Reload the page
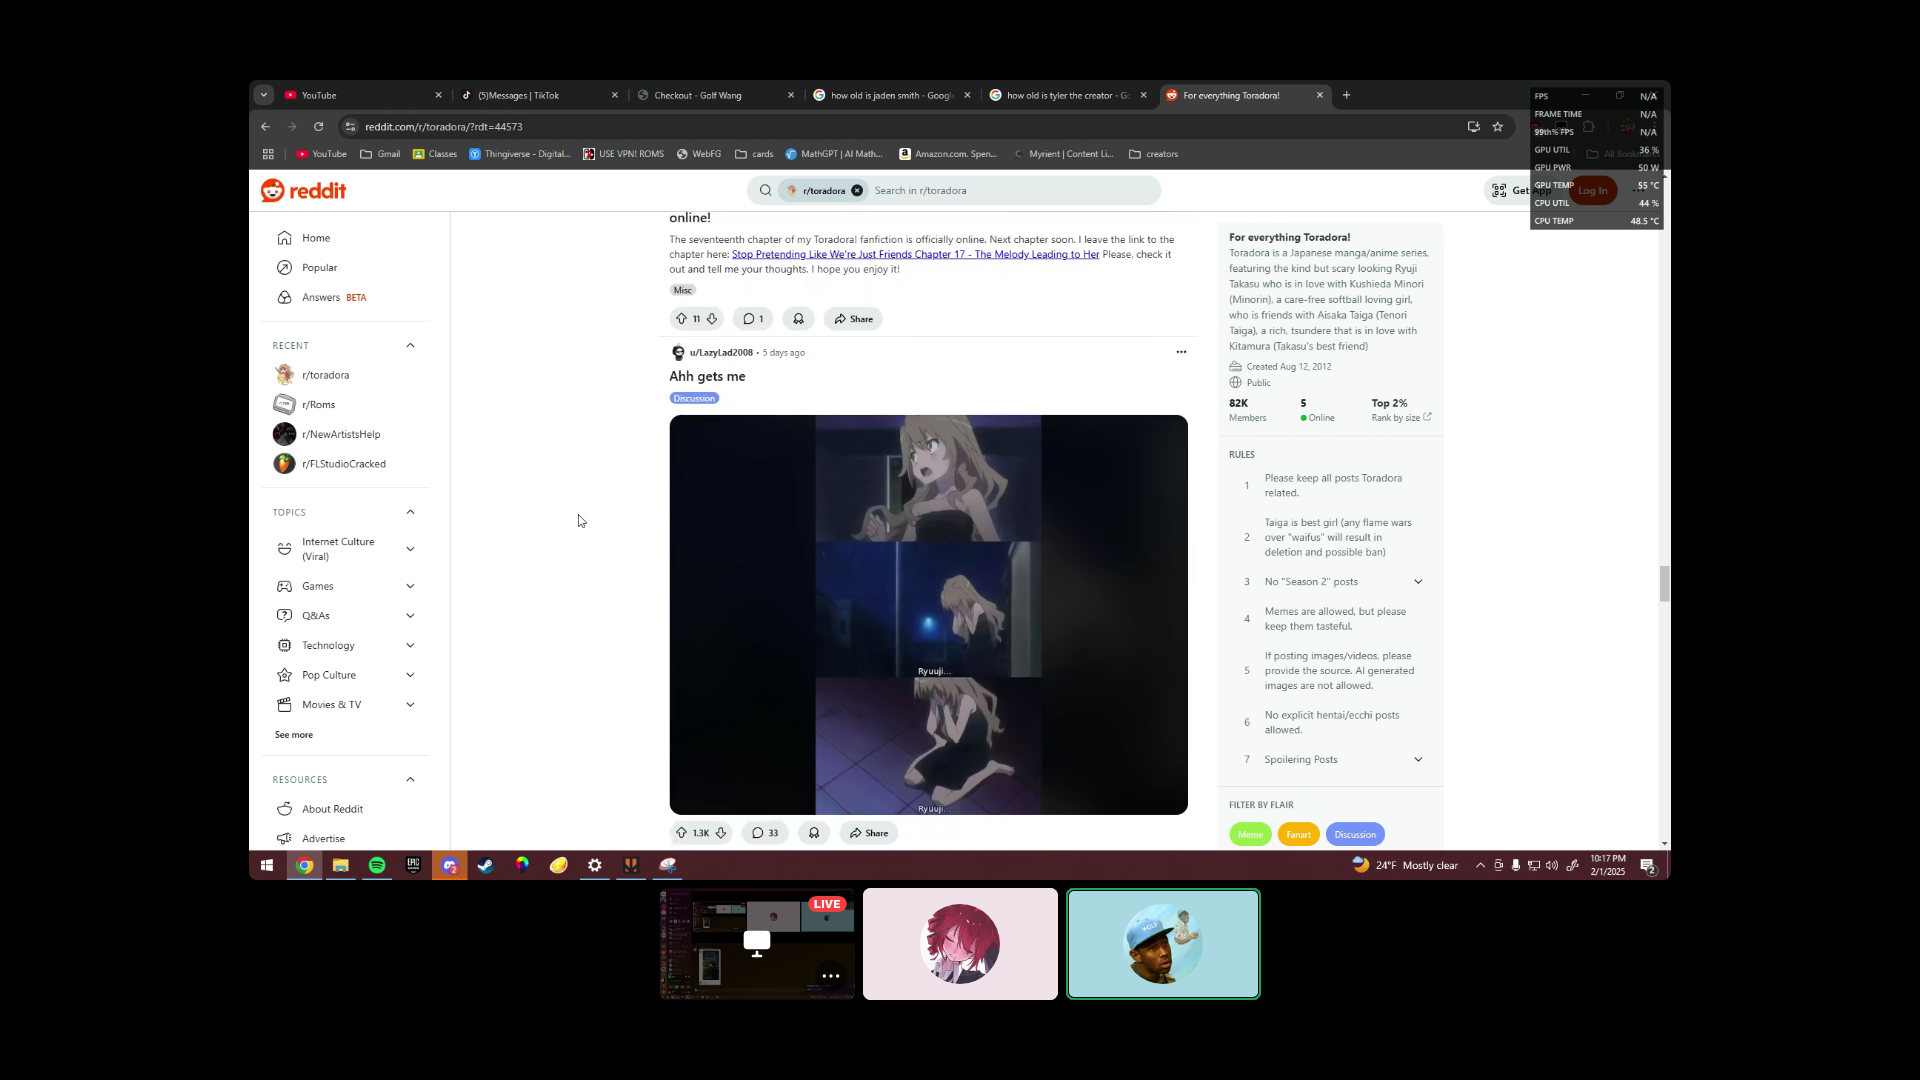This screenshot has height=1080, width=1920. pyautogui.click(x=318, y=127)
